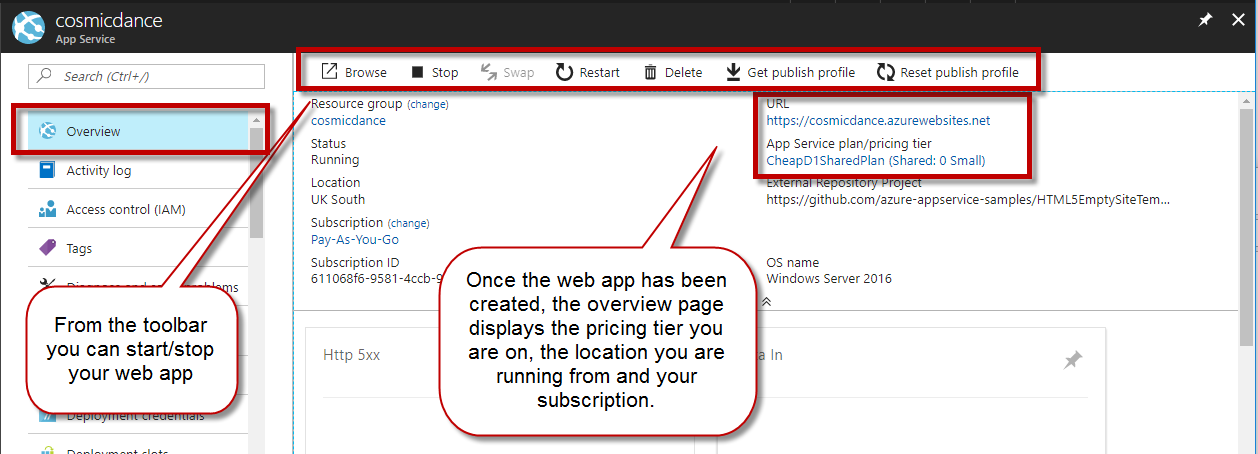Click the Browse external-link icon
The width and height of the screenshot is (1258, 454).
coord(328,72)
